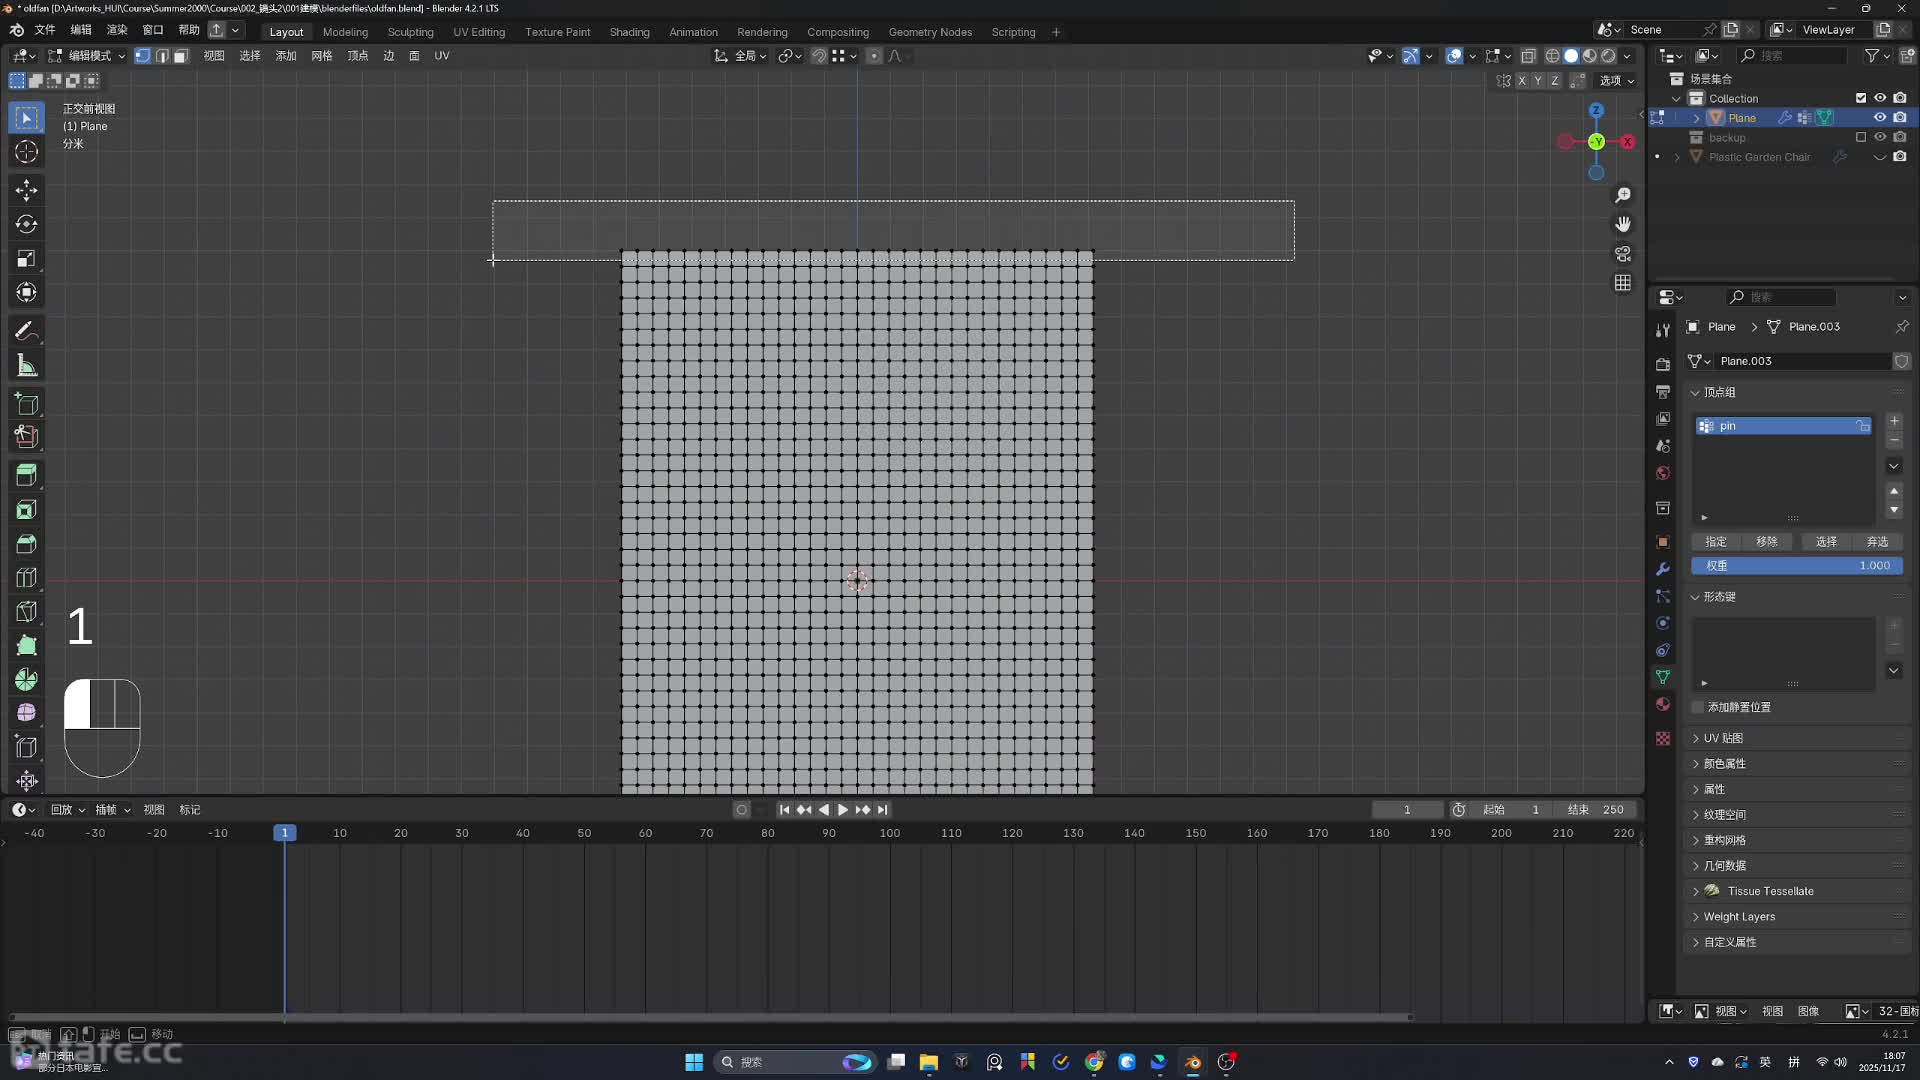This screenshot has width=1920, height=1080.
Task: Toggle Collection exclude checkbox
Action: point(1861,98)
